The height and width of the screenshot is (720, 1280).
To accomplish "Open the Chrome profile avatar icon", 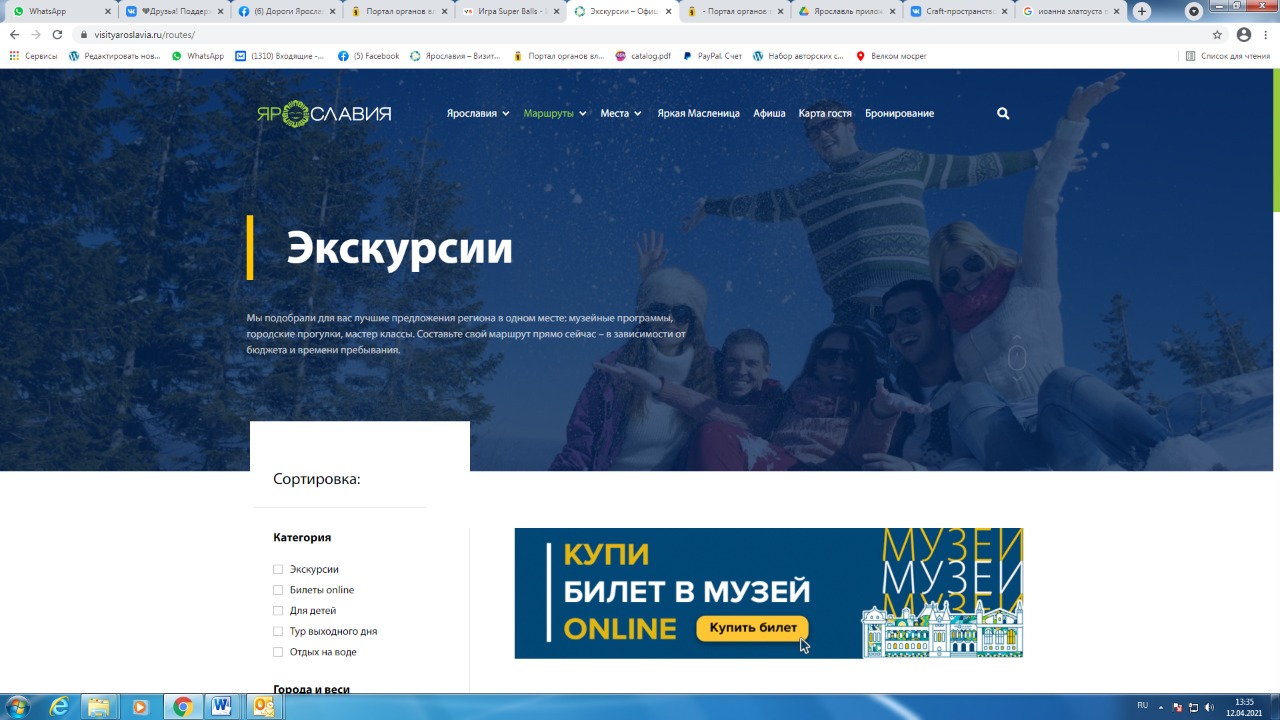I will coord(1243,34).
